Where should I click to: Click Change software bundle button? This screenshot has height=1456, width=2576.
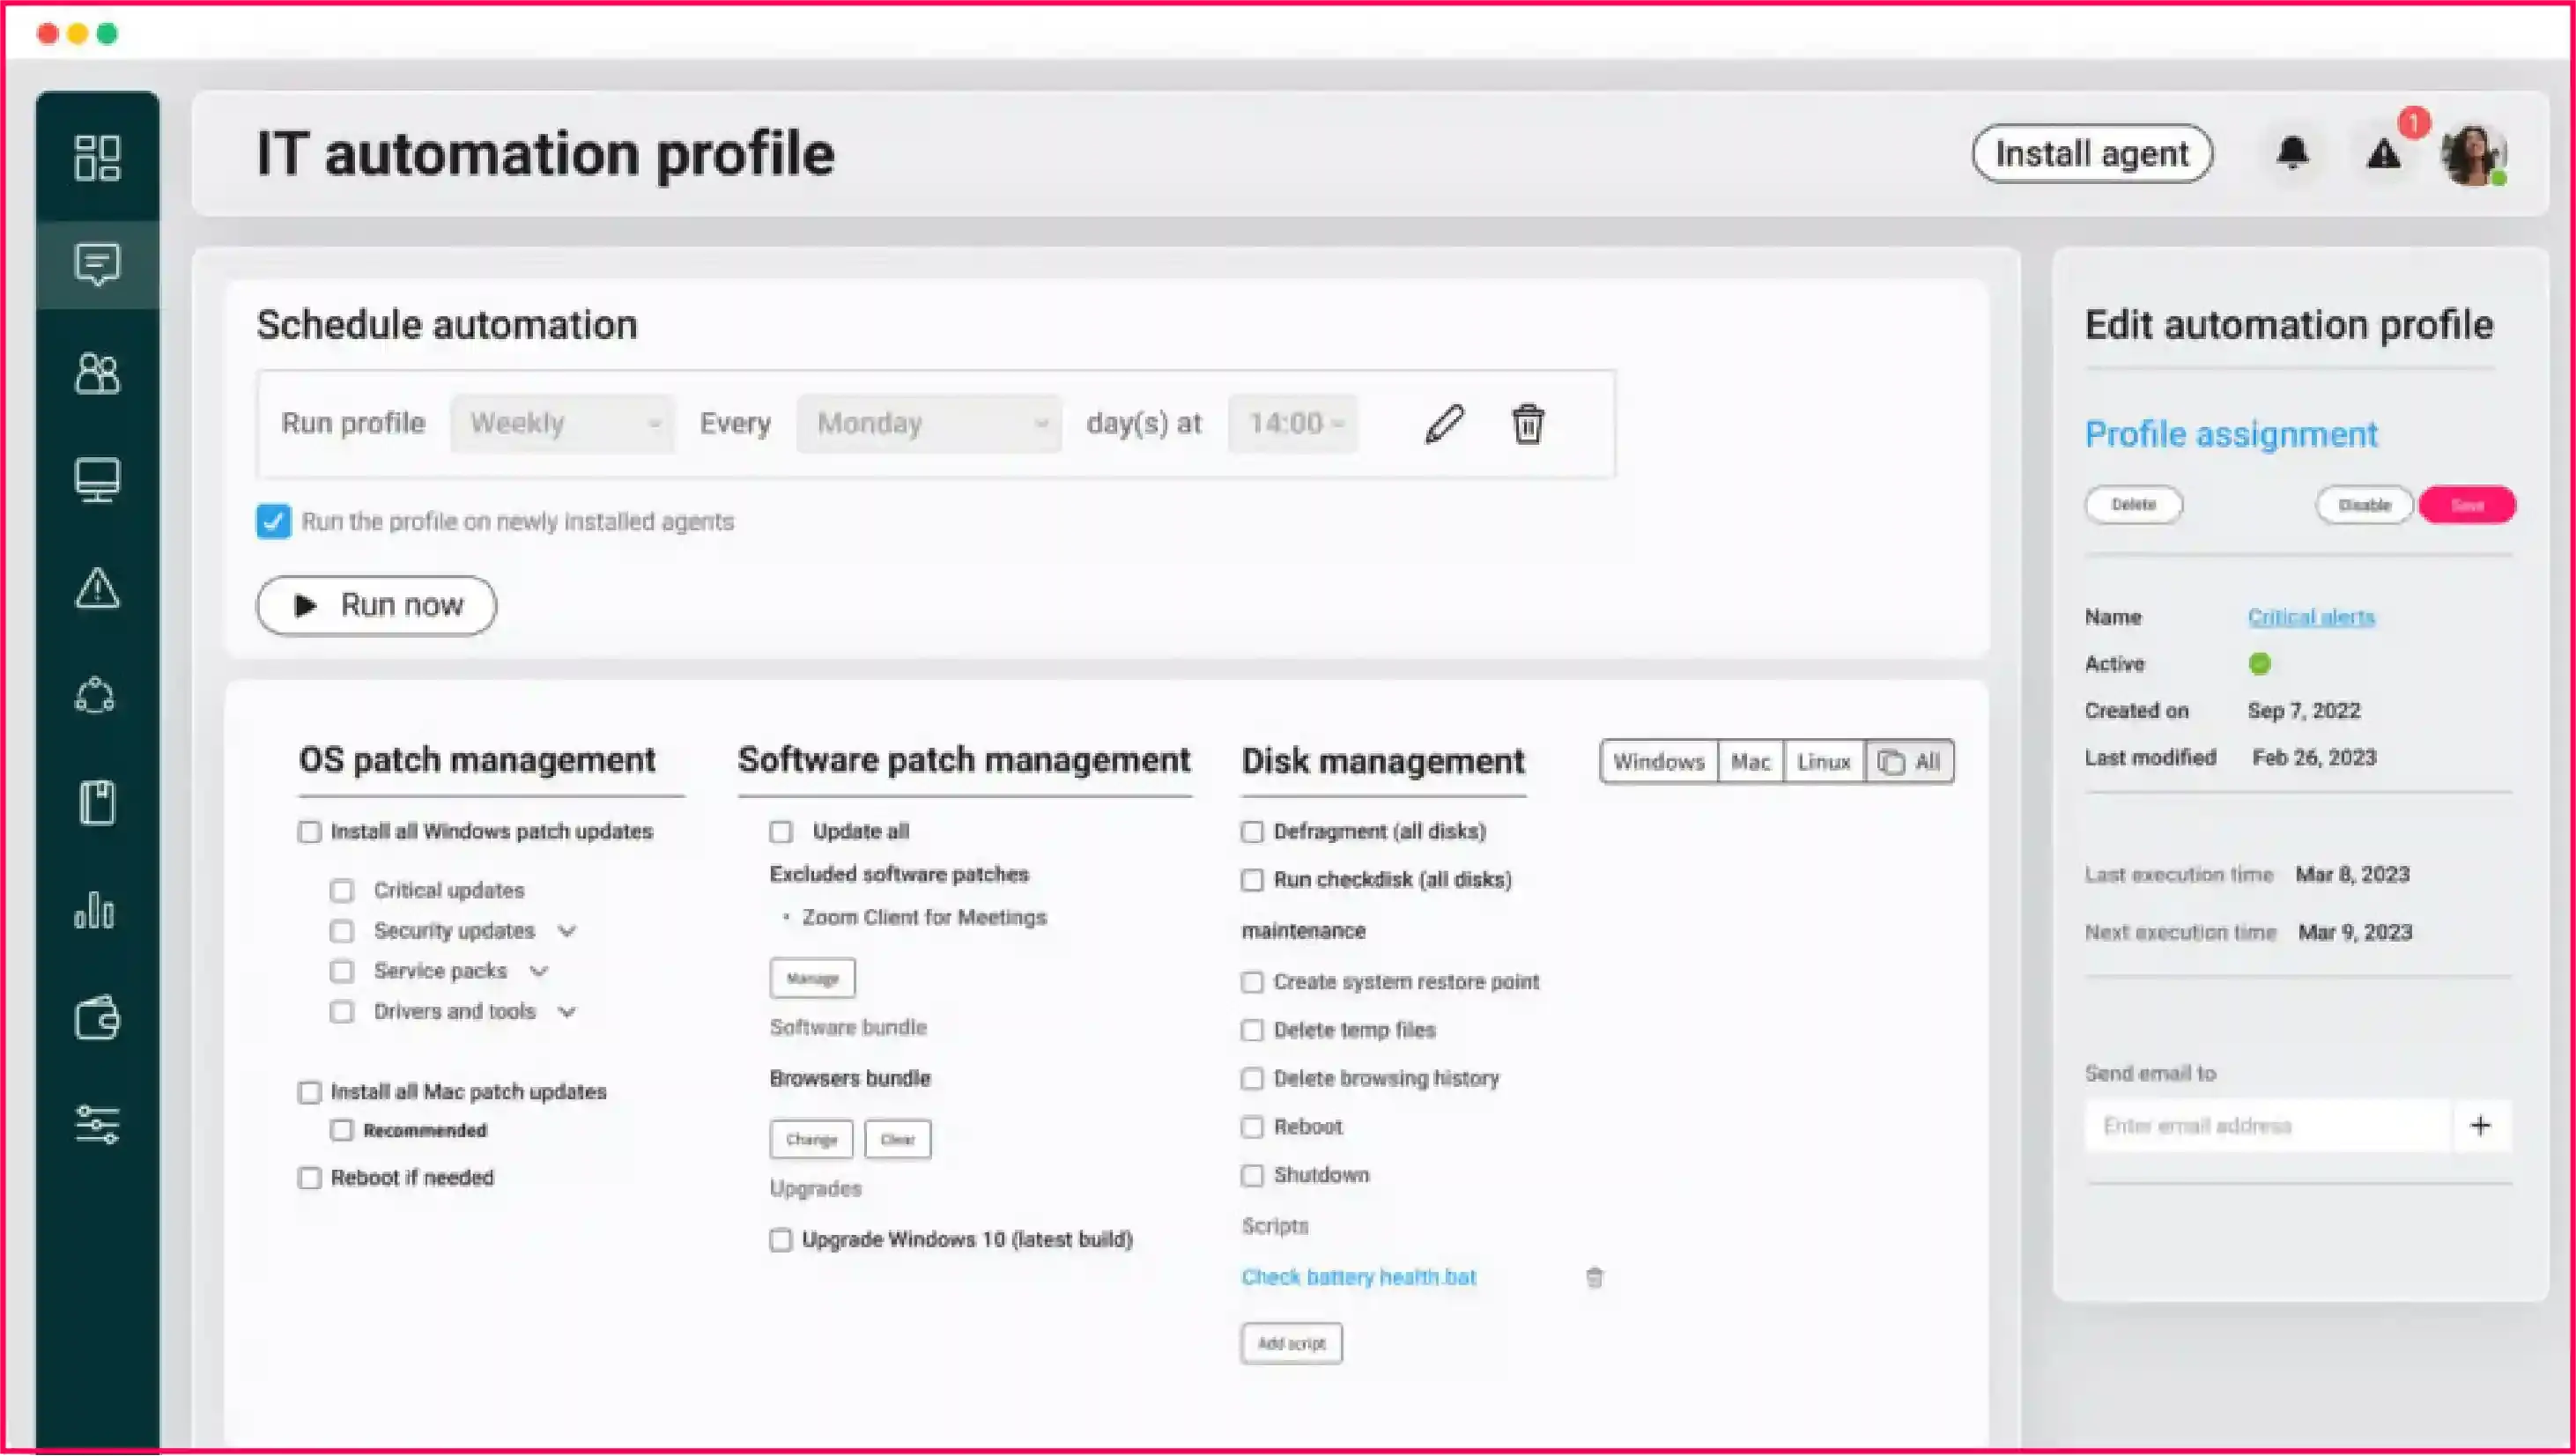(811, 1139)
